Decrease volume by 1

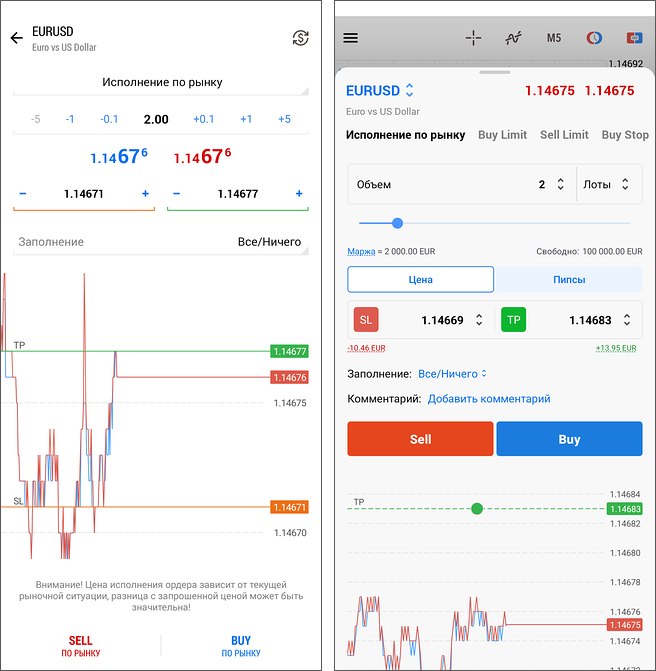point(70,119)
